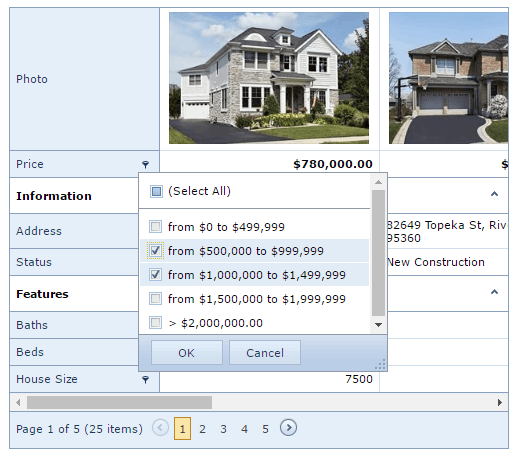Image resolution: width=522 pixels, height=457 pixels.
Task: Click the 7500 house size value
Action: click(x=359, y=379)
